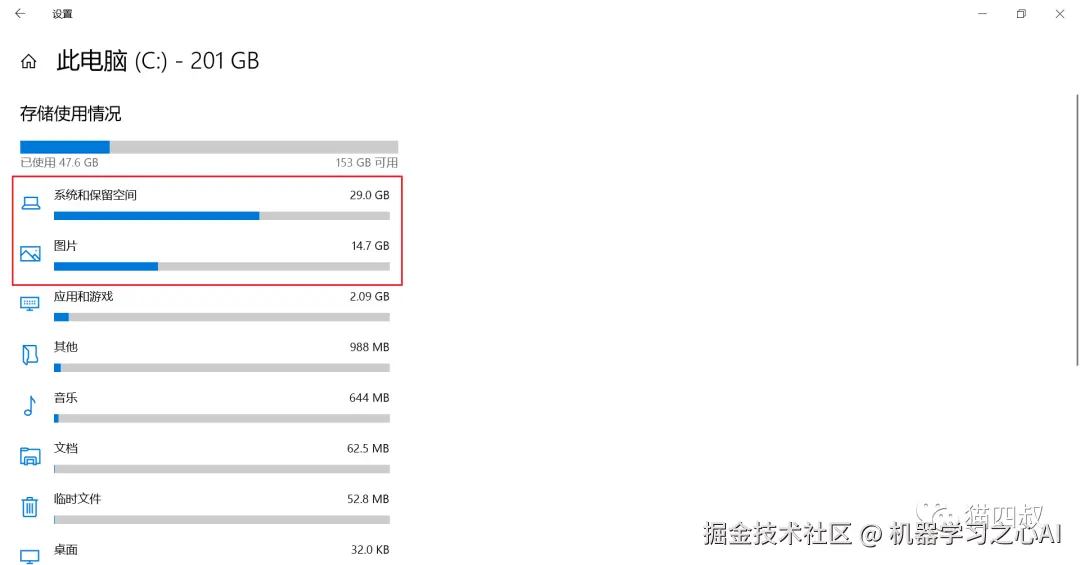The image size is (1080, 565).
Task: Click the Apps & games (应用和游戏) icon
Action: (x=30, y=304)
